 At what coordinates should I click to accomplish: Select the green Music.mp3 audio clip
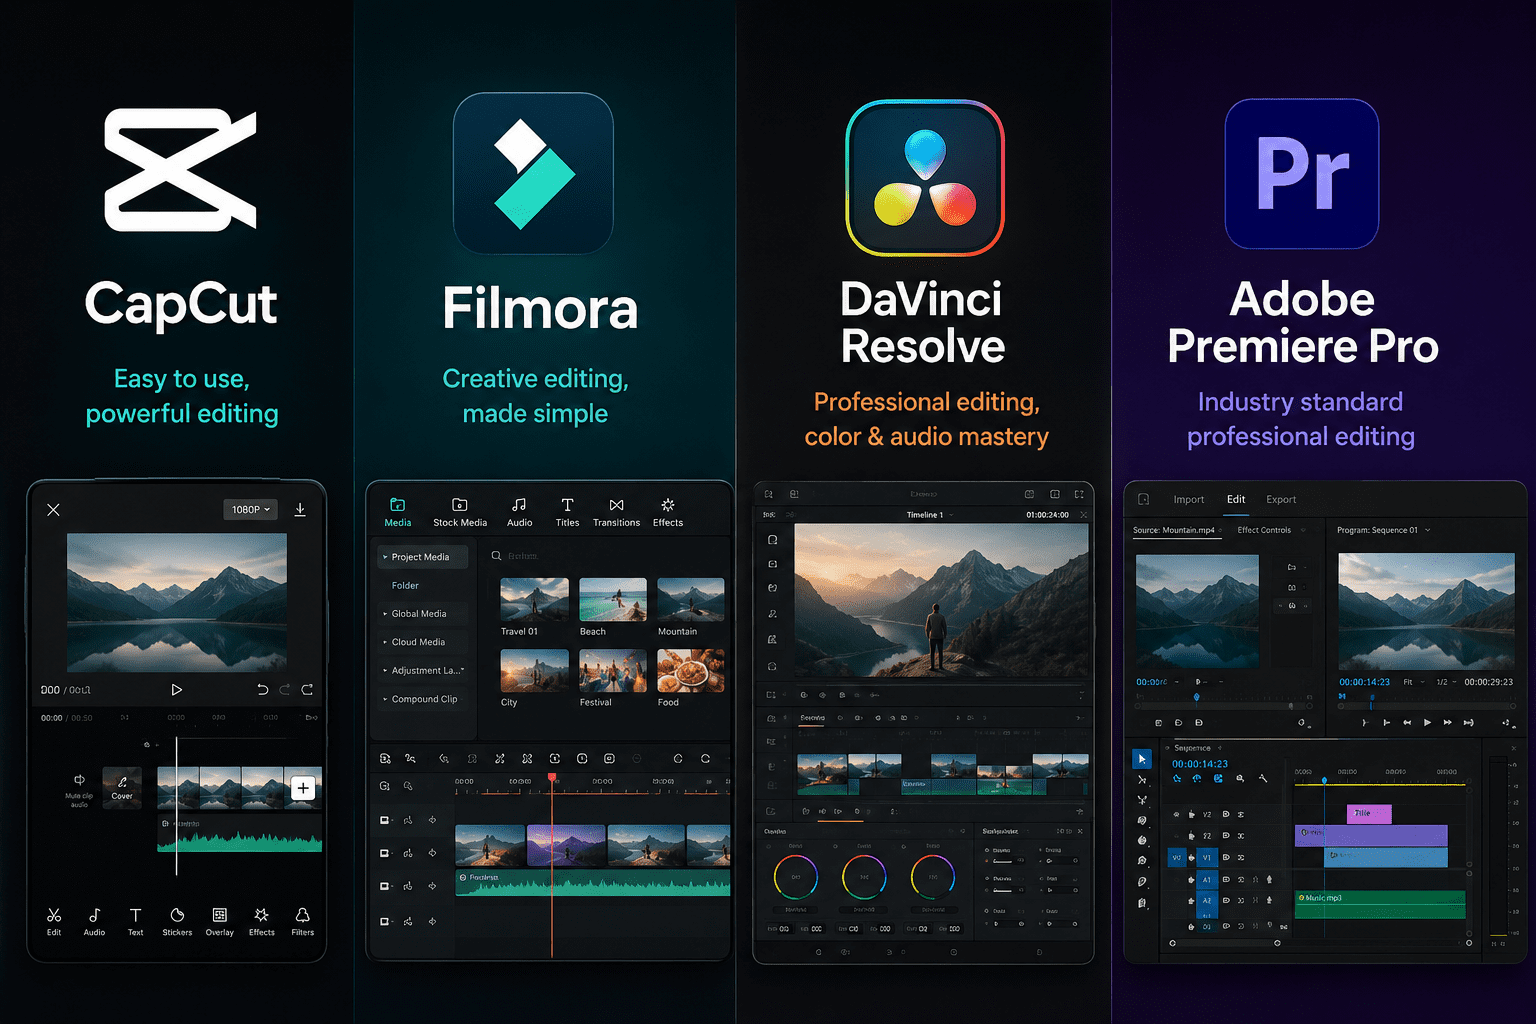pyautogui.click(x=1380, y=904)
